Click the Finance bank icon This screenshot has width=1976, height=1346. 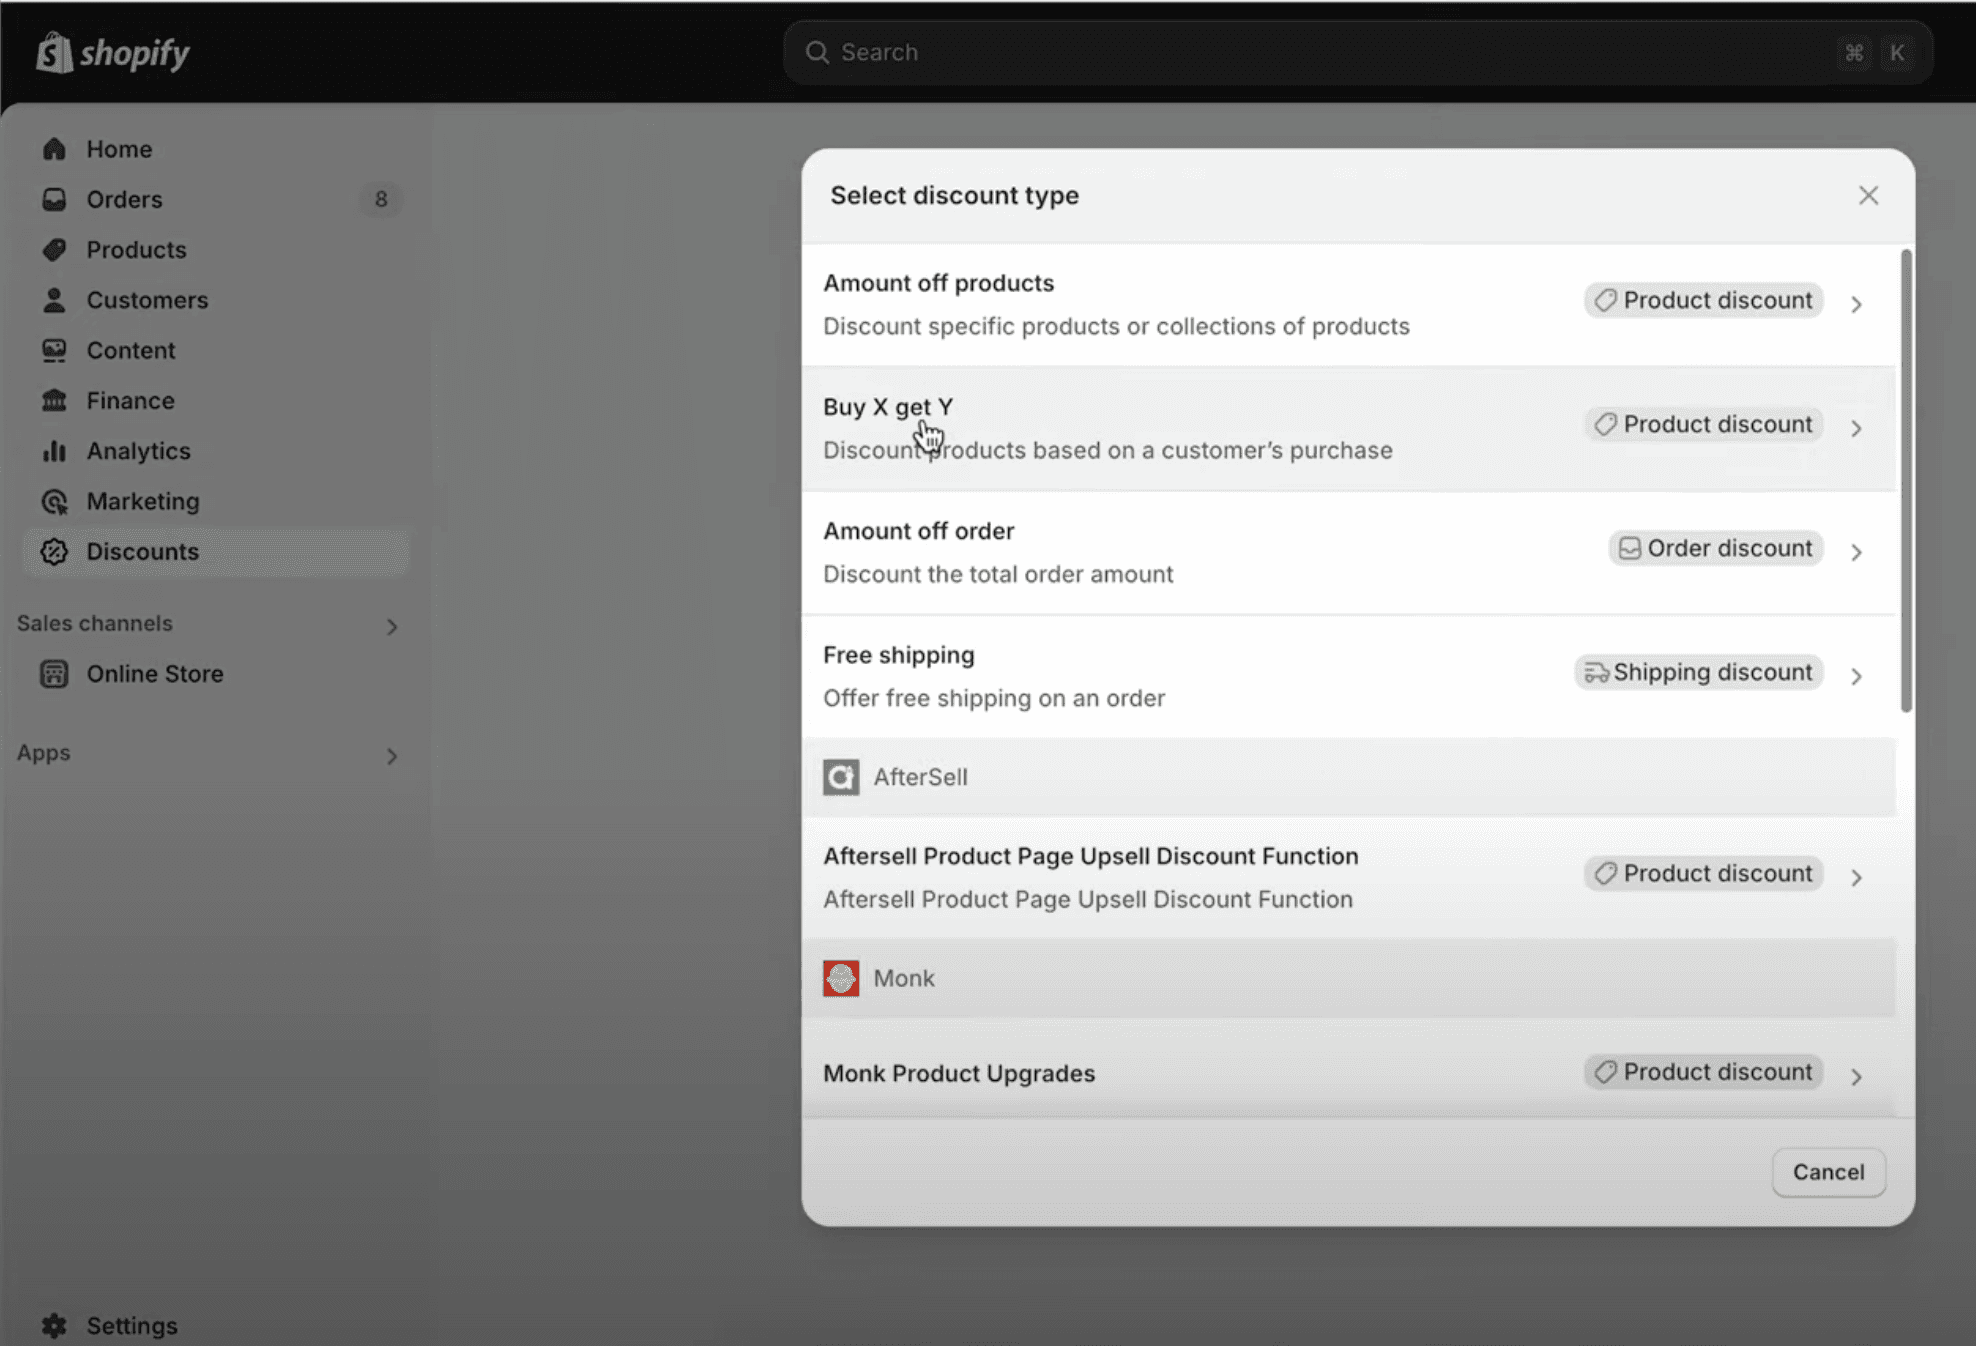[54, 400]
